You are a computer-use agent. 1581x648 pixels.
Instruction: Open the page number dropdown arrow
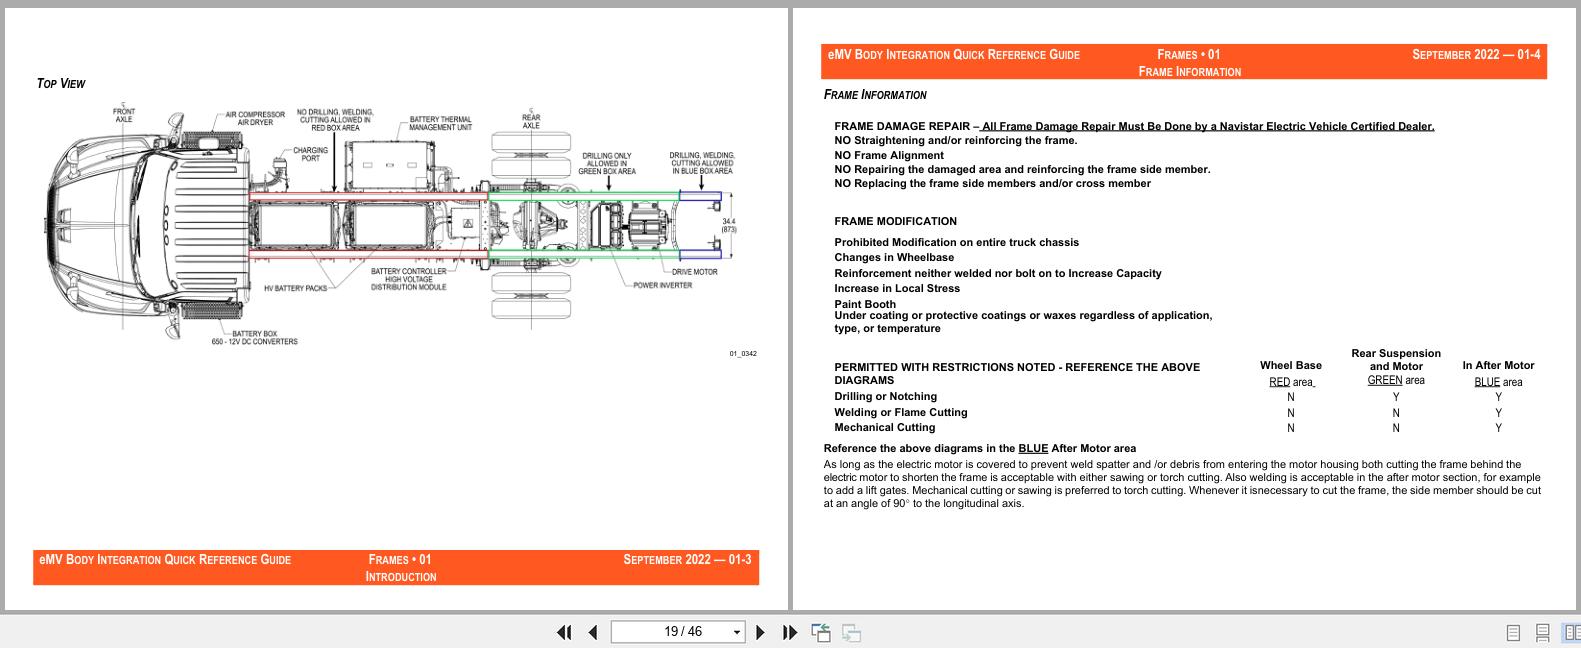tap(738, 632)
